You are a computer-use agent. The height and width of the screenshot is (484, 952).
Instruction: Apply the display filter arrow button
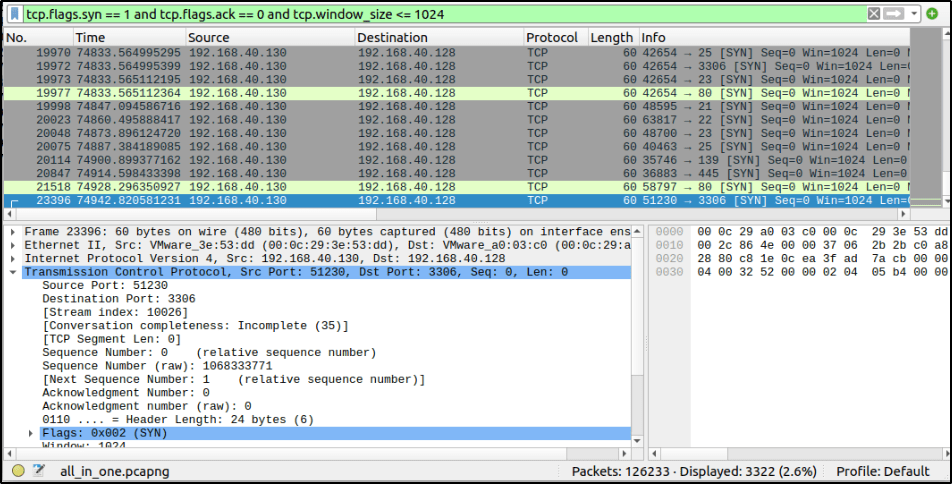(894, 14)
